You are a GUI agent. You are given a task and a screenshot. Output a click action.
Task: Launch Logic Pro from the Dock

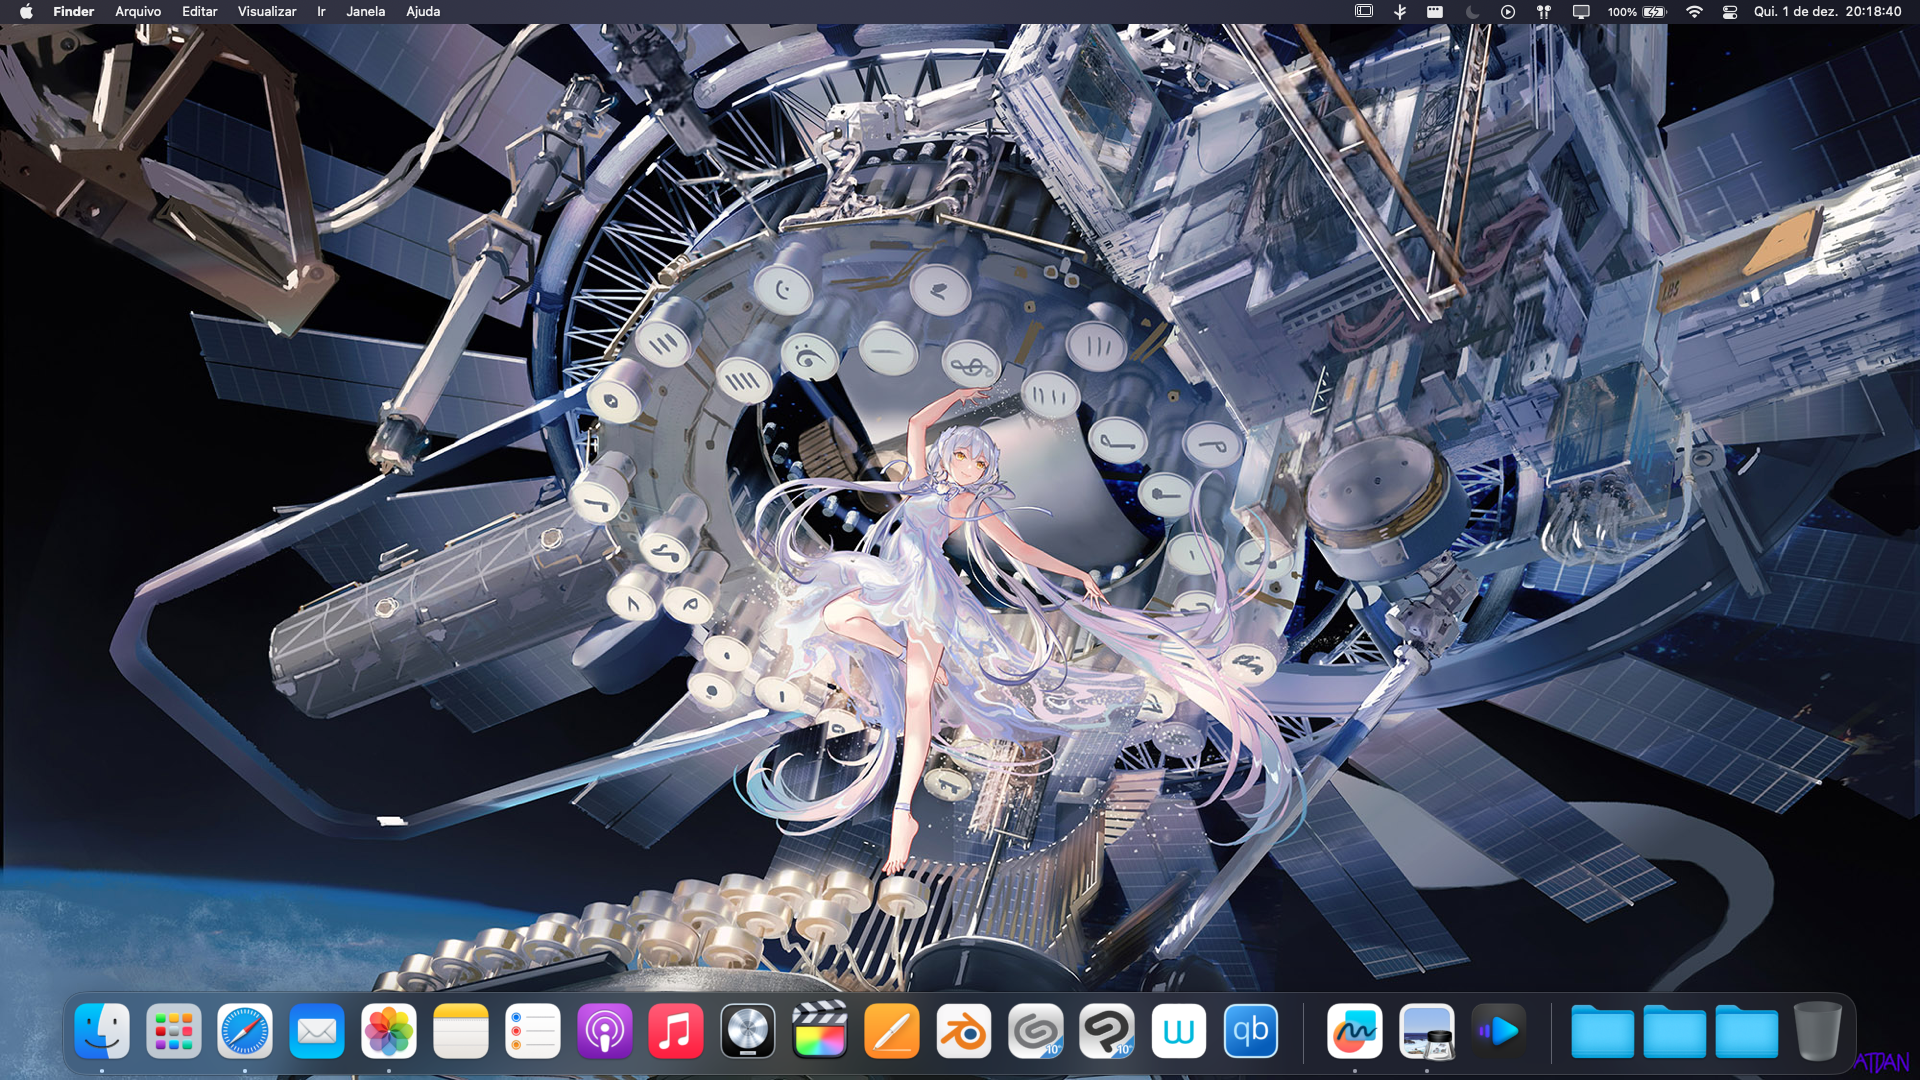coord(748,1031)
